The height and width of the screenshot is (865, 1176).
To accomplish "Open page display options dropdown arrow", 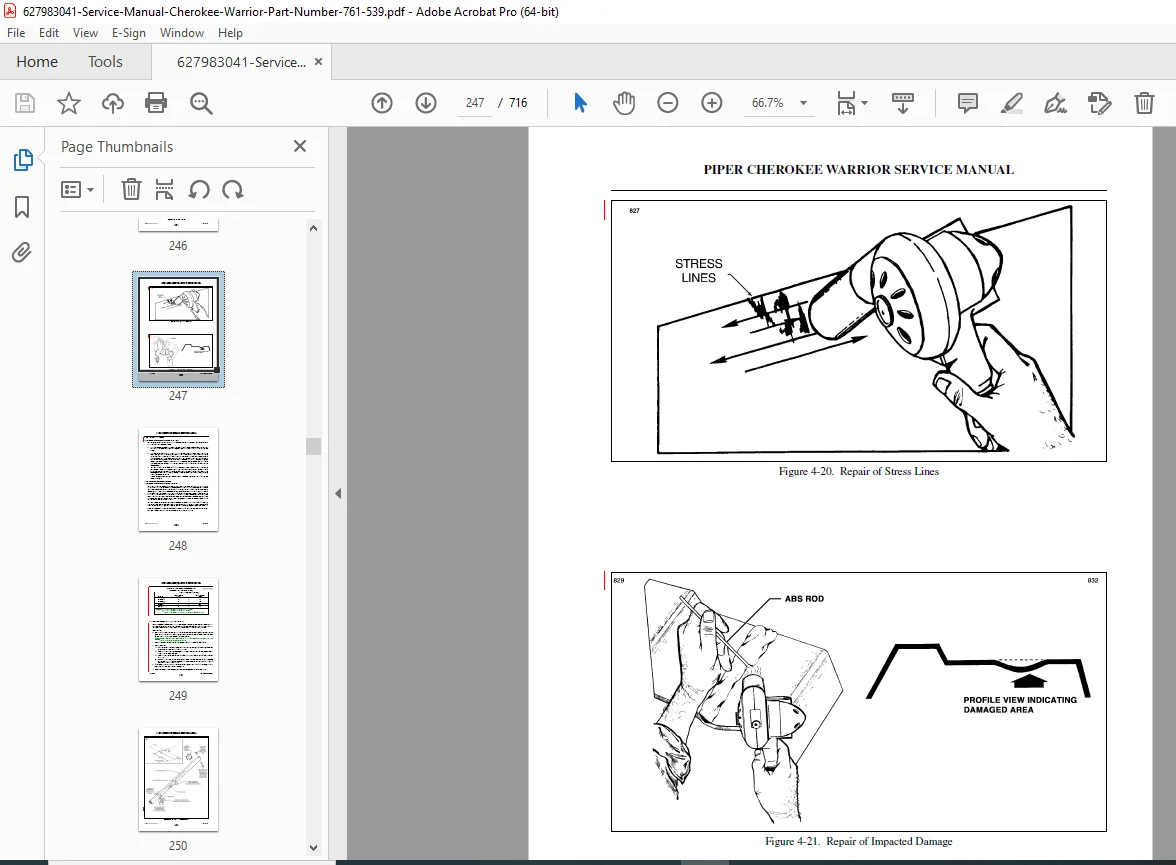I will click(865, 103).
